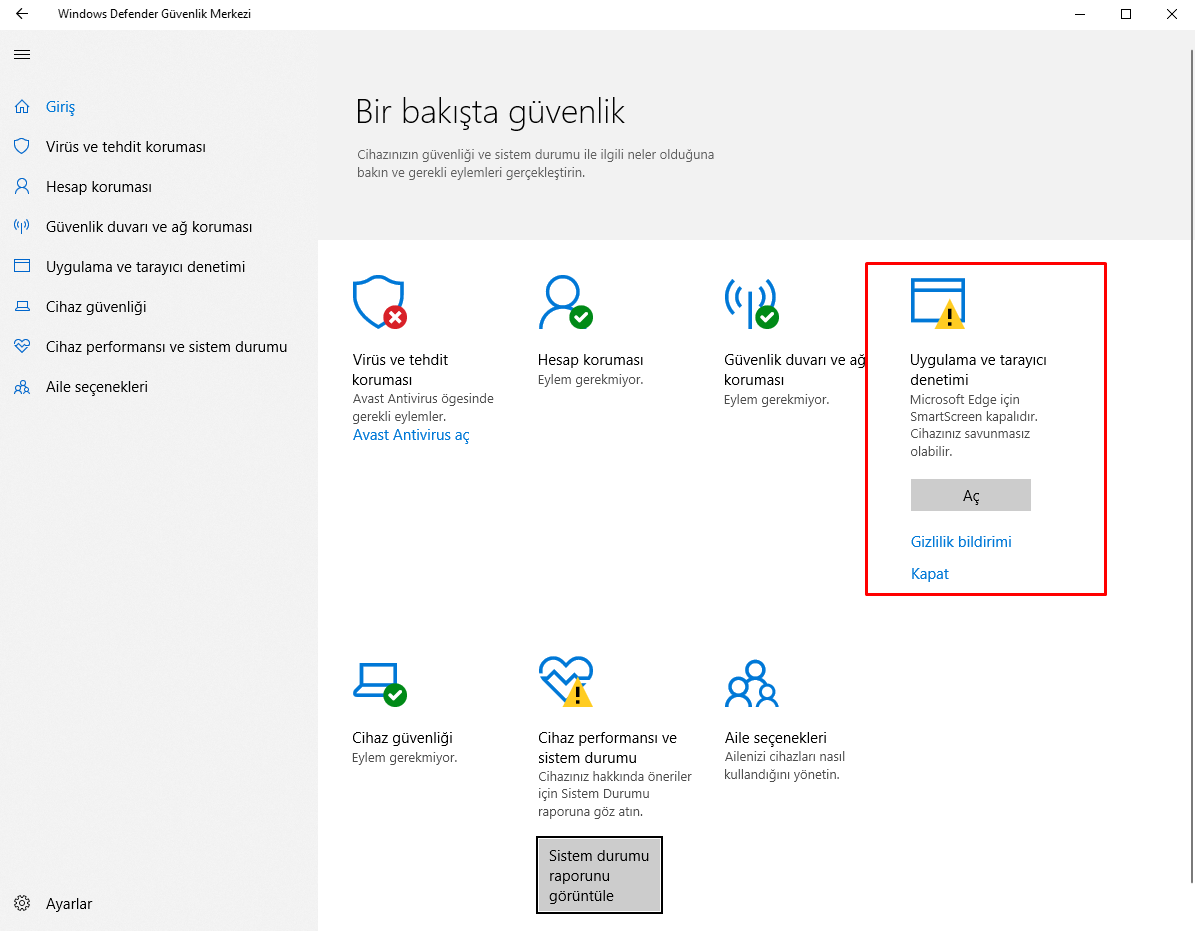1195x931 pixels.
Task: Click sidebar antenna icon for Güvenlik duvarı
Action: click(x=22, y=226)
